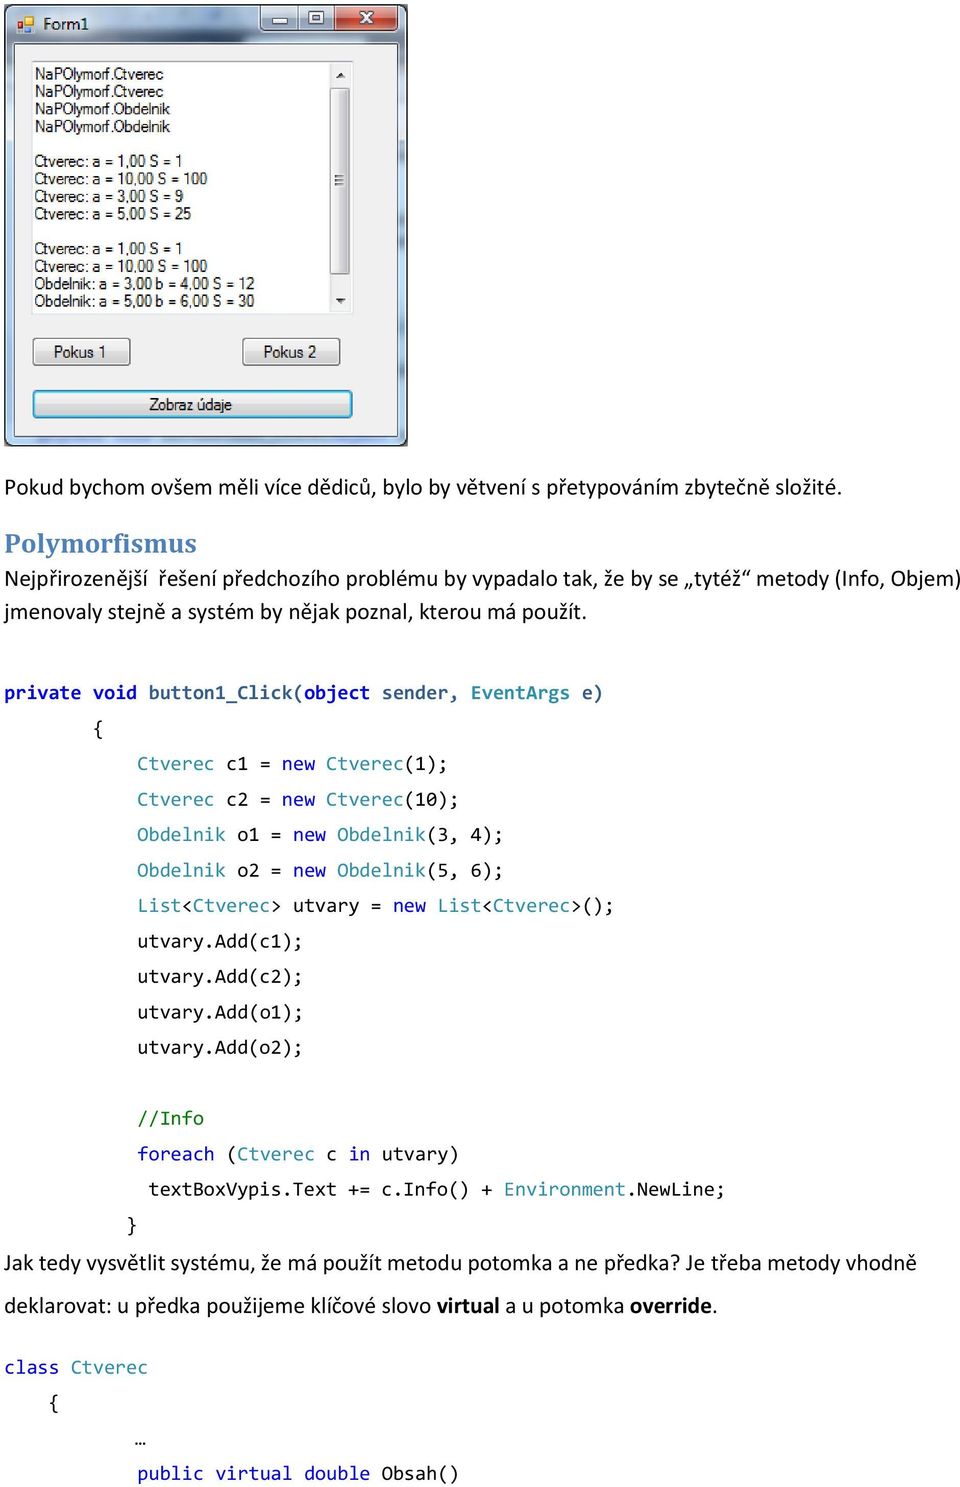Click the textbox scrollbar up arrow

point(340,75)
